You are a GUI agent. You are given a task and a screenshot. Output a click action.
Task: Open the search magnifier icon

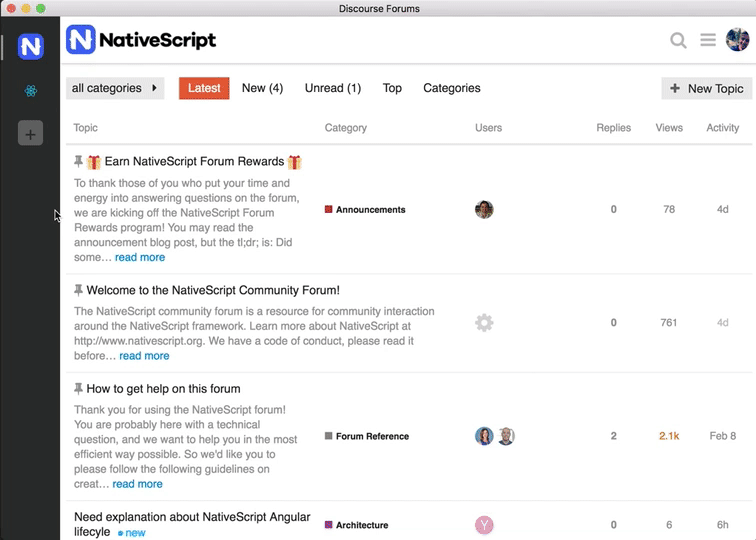[678, 40]
